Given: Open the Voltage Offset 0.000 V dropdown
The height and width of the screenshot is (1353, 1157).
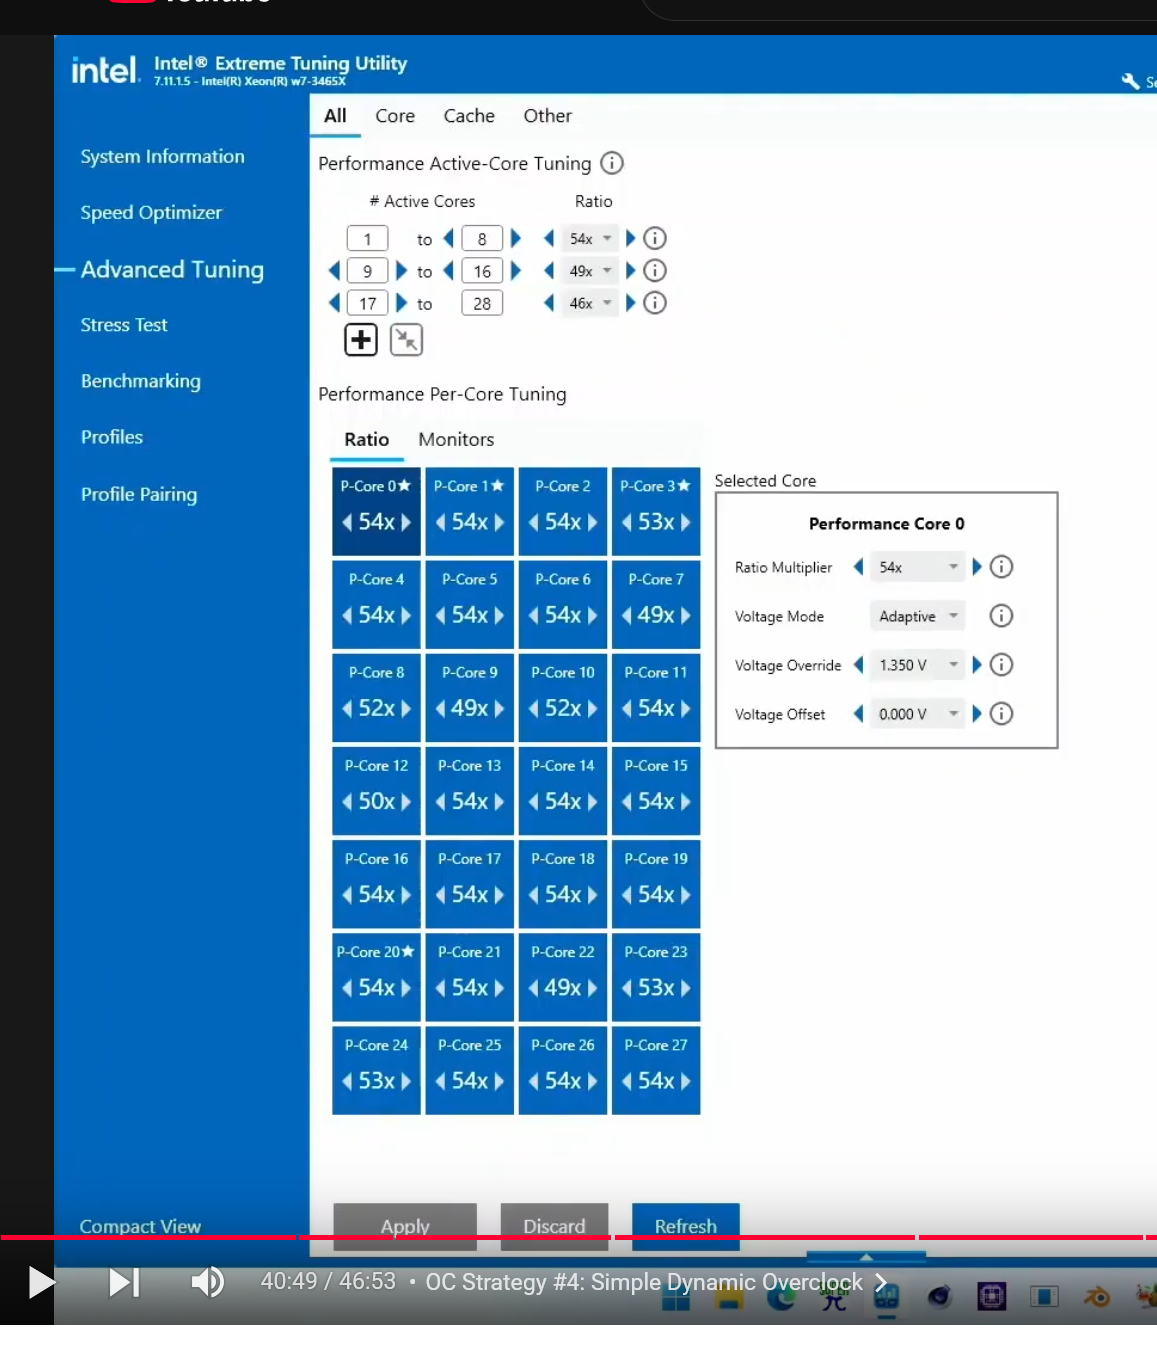Looking at the screenshot, I should 917,714.
